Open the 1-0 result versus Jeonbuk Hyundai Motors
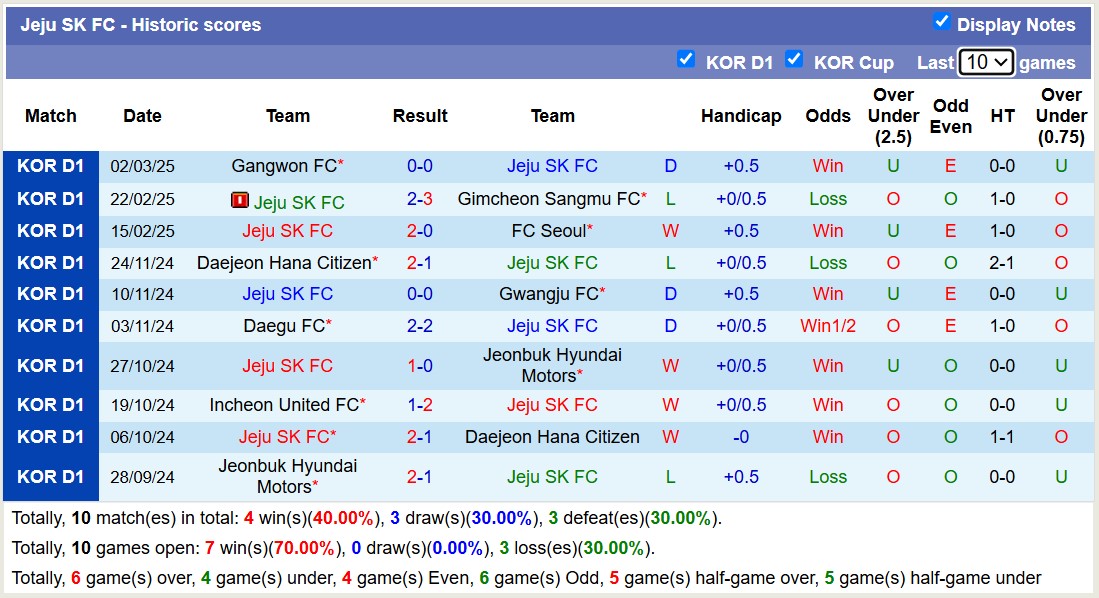This screenshot has width=1099, height=598. point(420,366)
